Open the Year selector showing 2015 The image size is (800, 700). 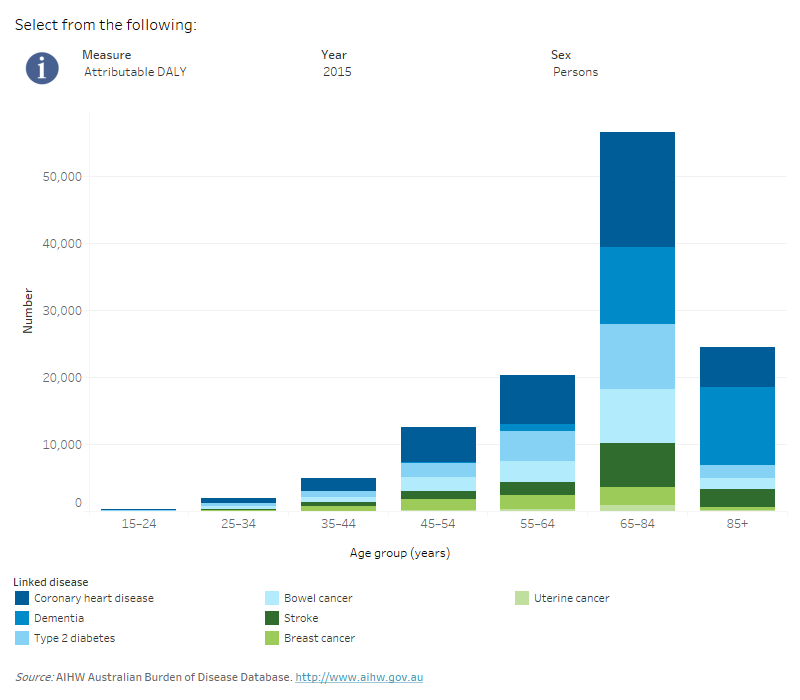coord(338,72)
